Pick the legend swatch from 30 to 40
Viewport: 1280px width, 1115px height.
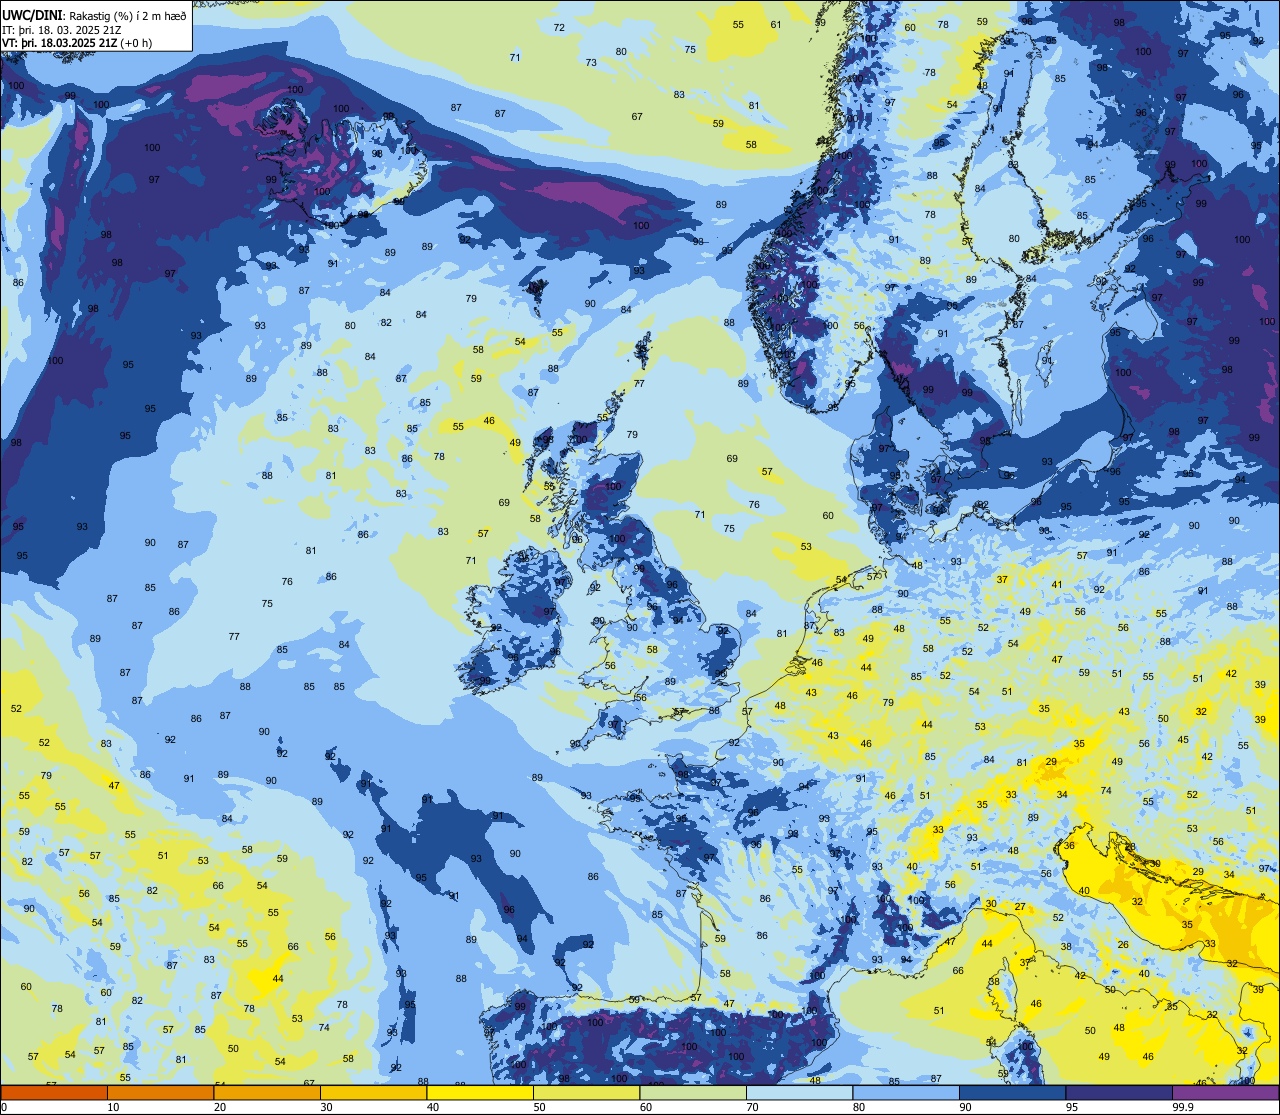coord(373,1092)
